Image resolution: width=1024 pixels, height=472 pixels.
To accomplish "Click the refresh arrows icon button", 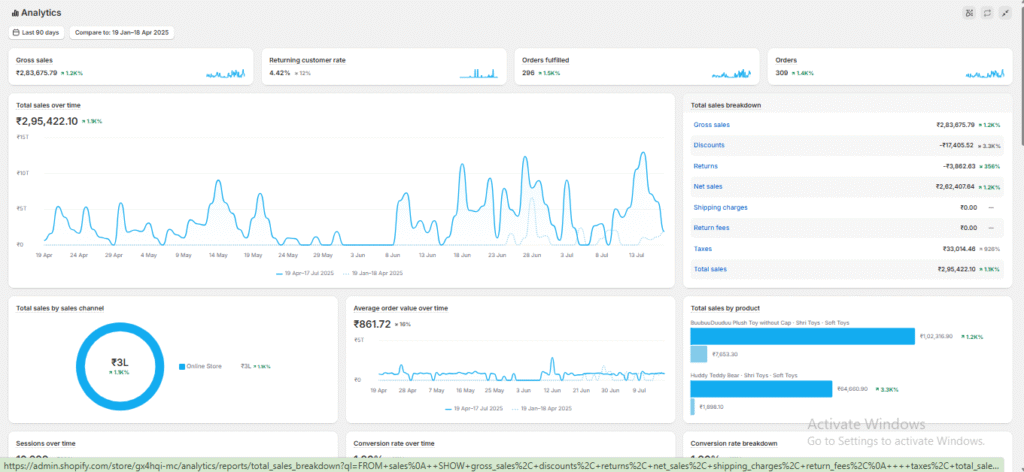I will 987,12.
